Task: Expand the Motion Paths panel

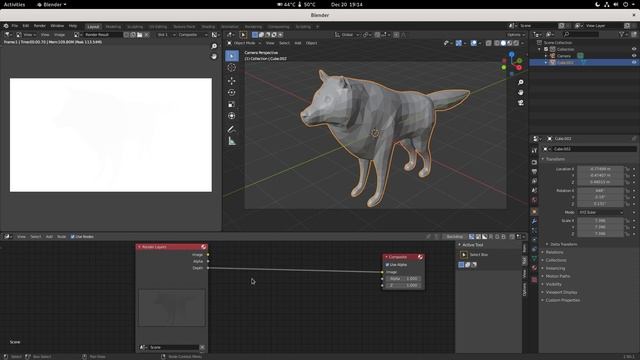Action: tap(558, 276)
